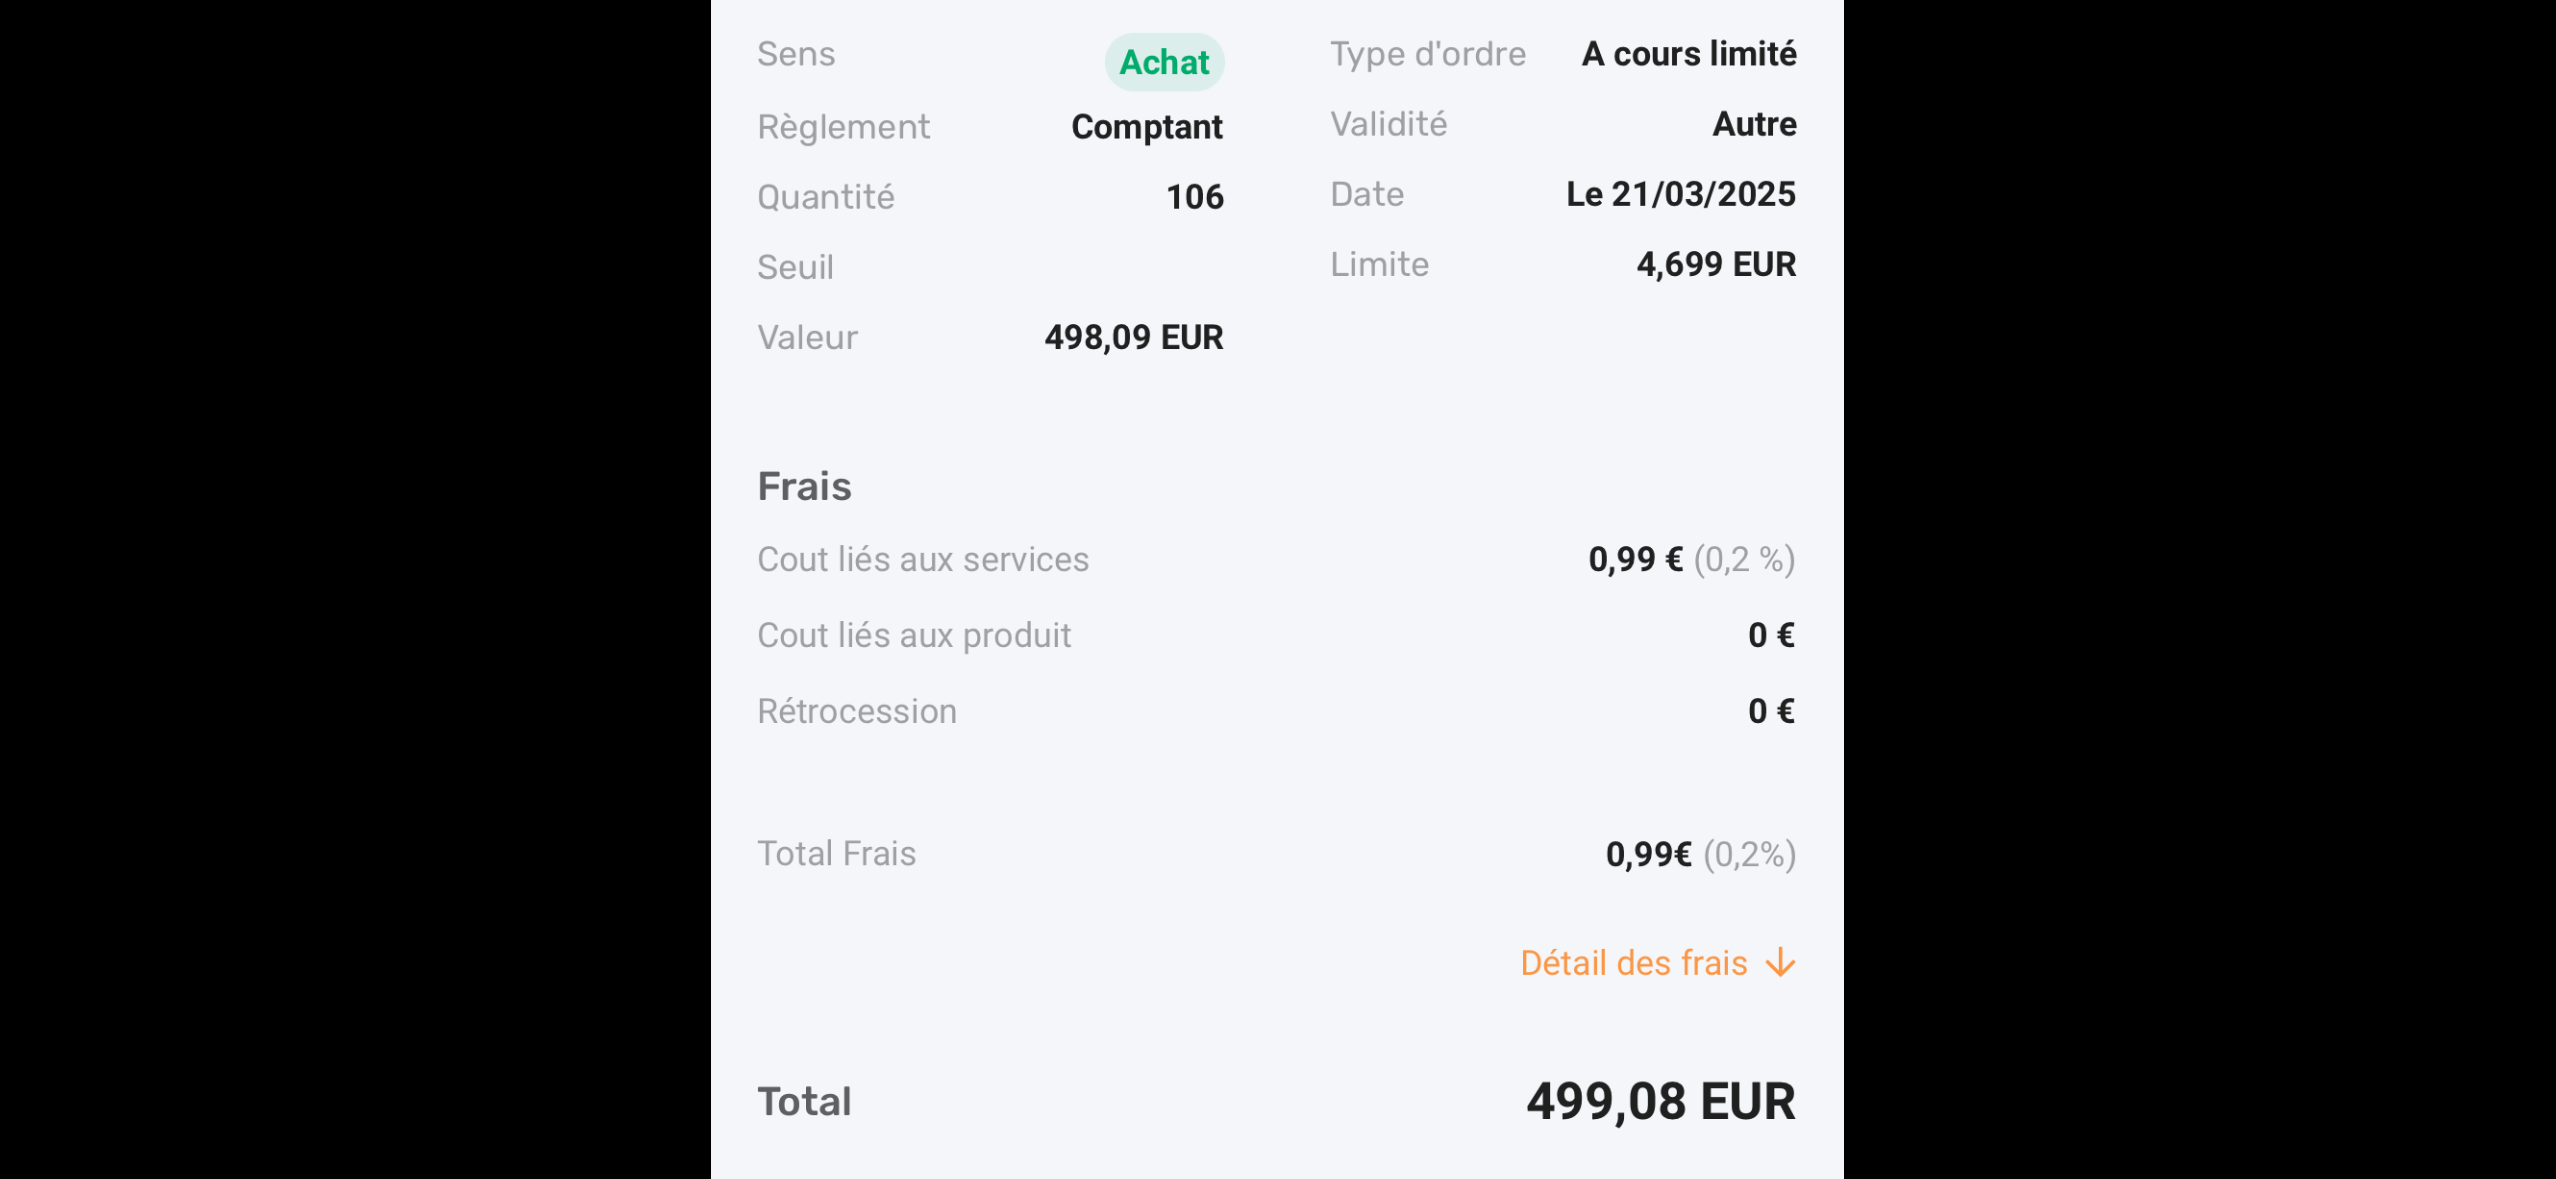The width and height of the screenshot is (2556, 1179).
Task: Select the Cout liés aux services label
Action: pos(923,559)
